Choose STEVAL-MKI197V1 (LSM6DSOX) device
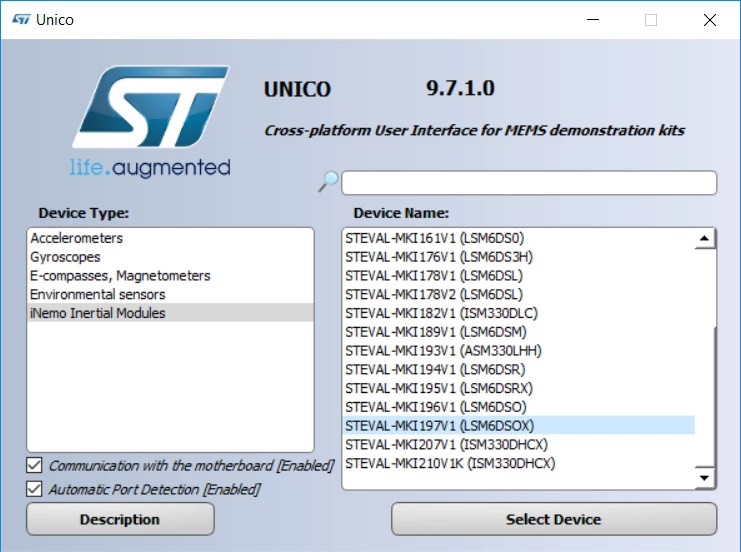741x552 pixels. click(519, 425)
